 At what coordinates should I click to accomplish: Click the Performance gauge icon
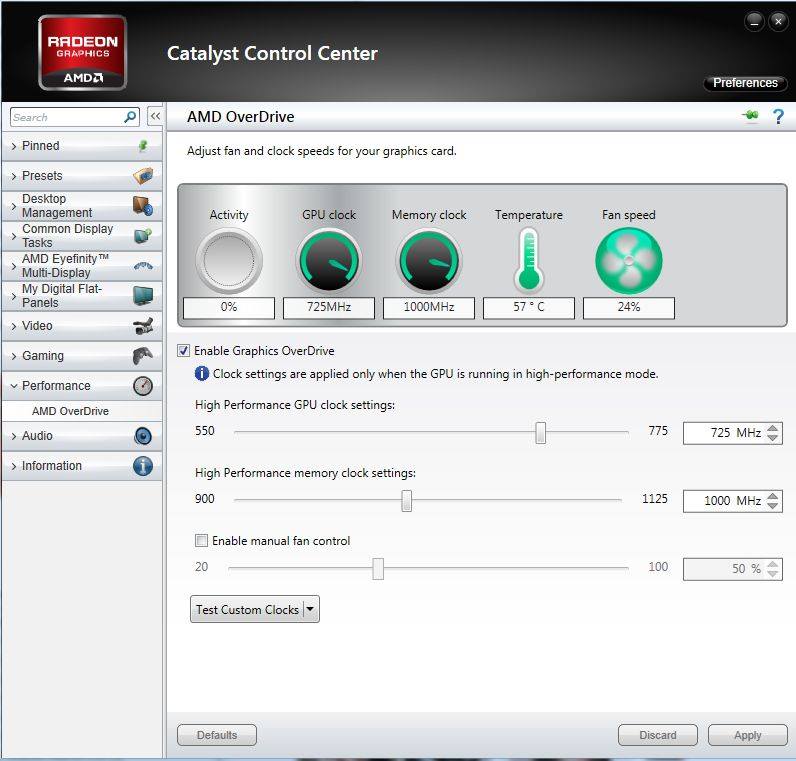pos(143,386)
